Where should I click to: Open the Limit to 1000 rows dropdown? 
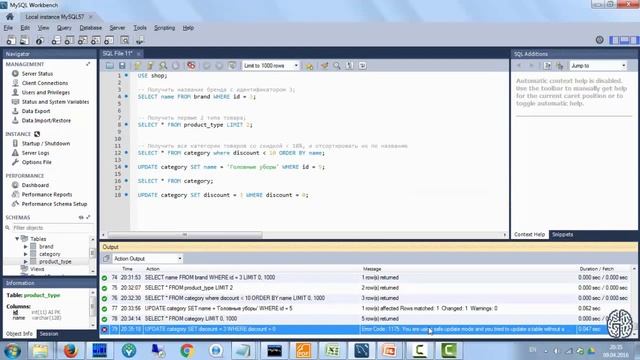[271, 65]
